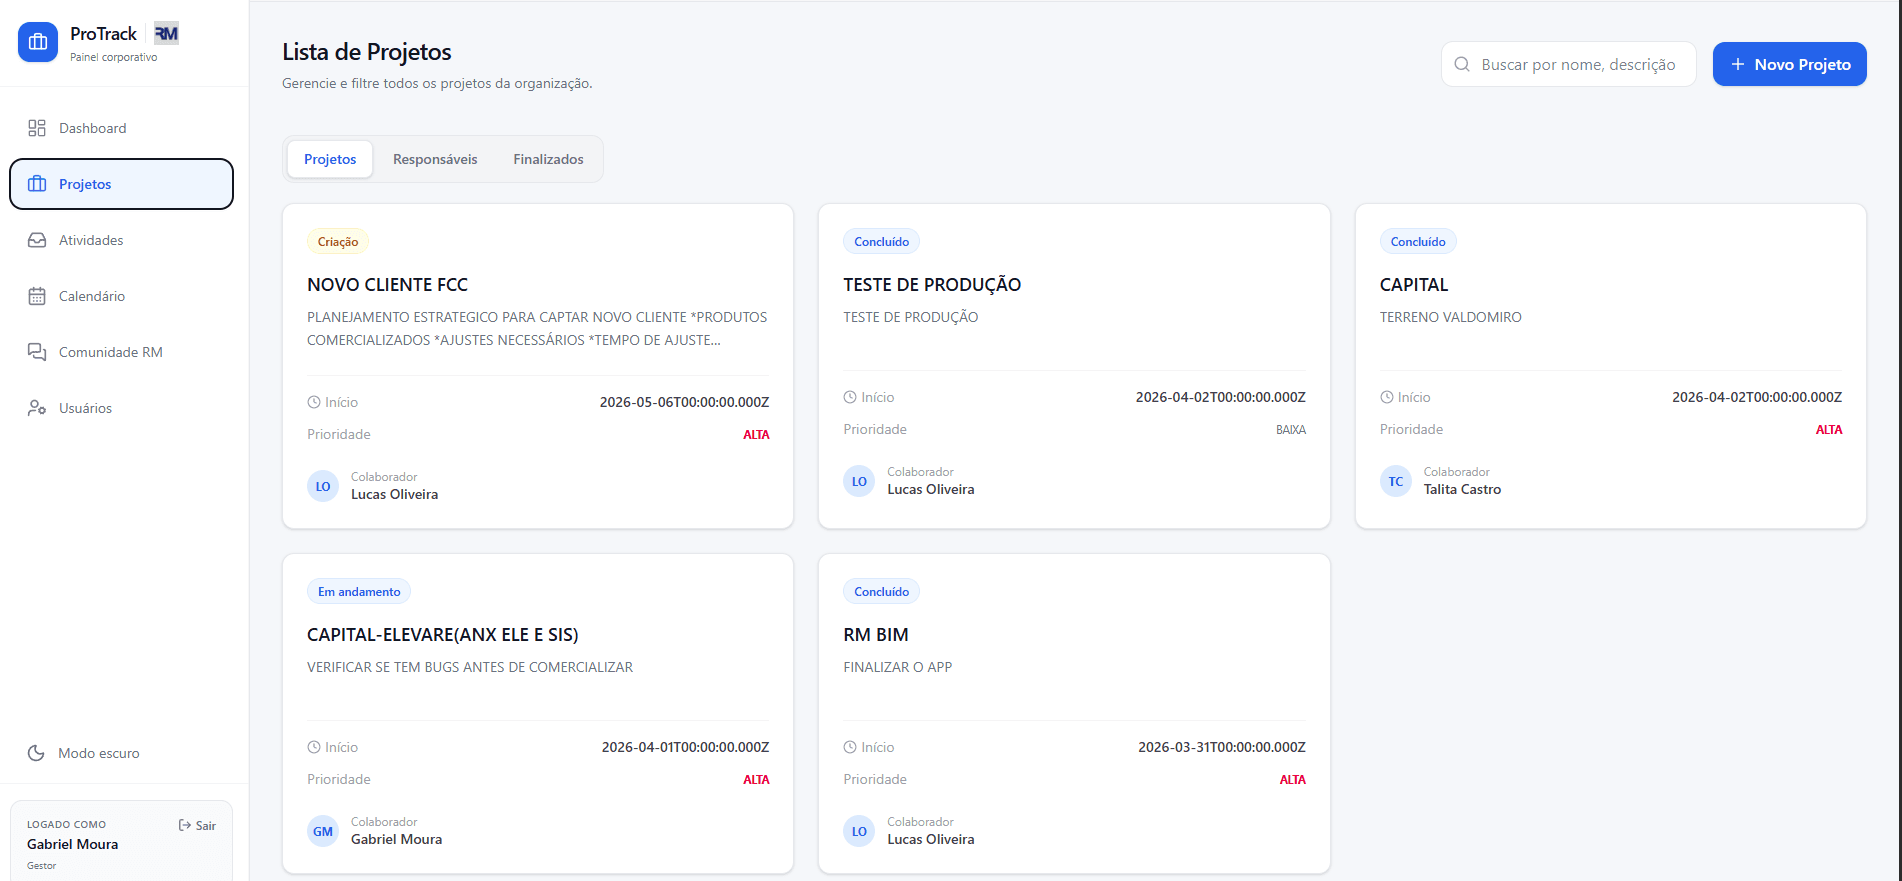Viewport: 1902px width, 881px height.
Task: Focus the Buscar por nome search field
Action: tap(1568, 64)
